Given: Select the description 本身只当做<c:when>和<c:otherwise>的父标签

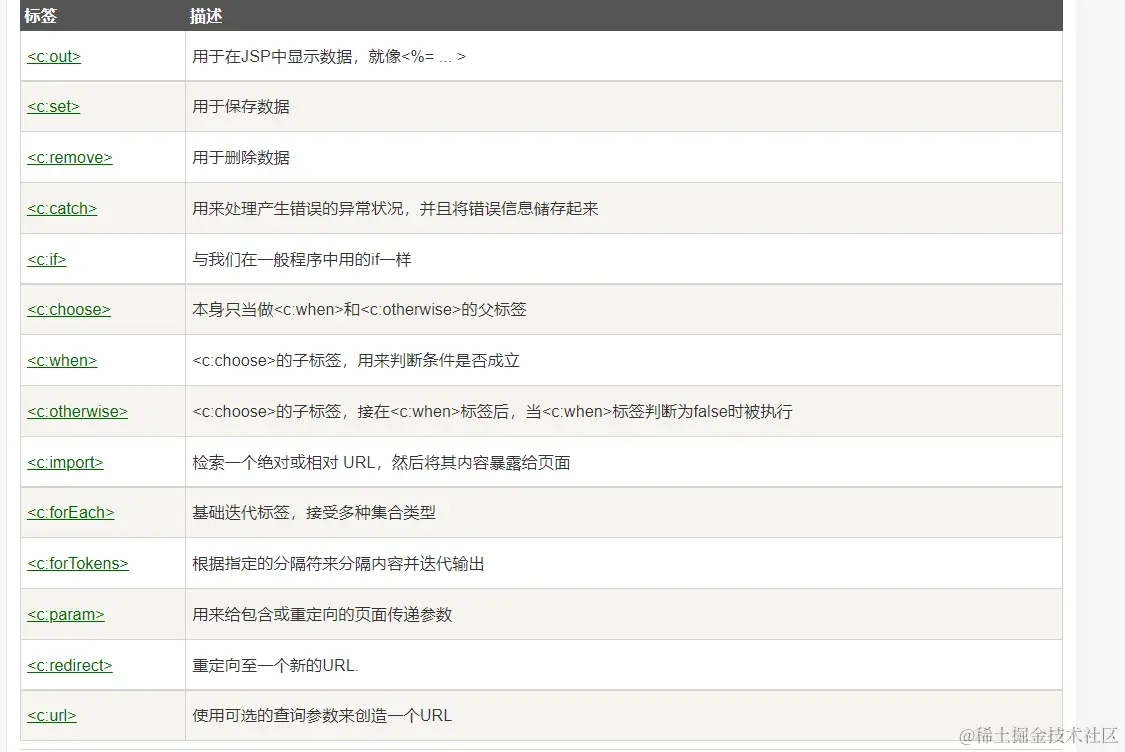Looking at the screenshot, I should [359, 310].
